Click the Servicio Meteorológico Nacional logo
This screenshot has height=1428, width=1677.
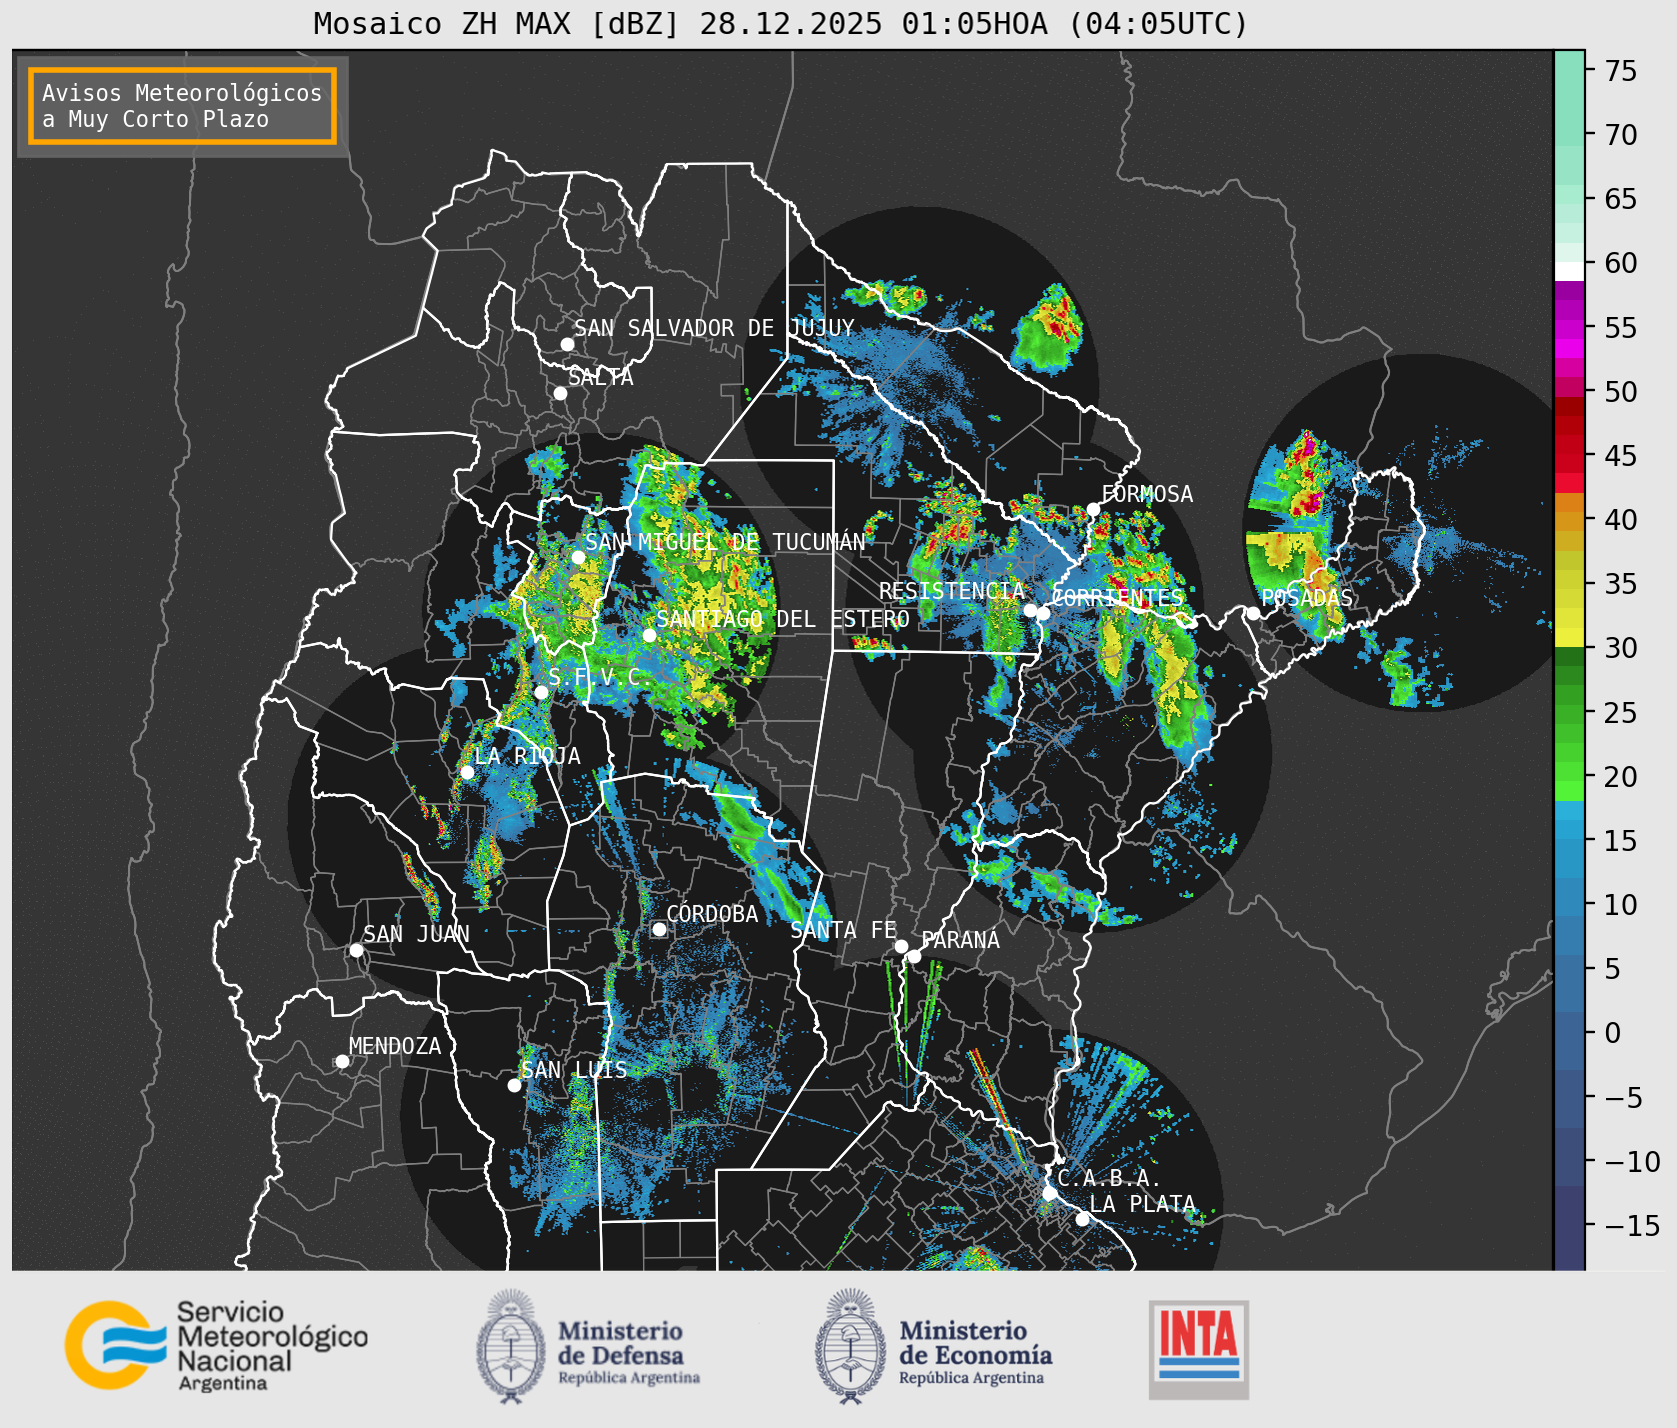217,1346
